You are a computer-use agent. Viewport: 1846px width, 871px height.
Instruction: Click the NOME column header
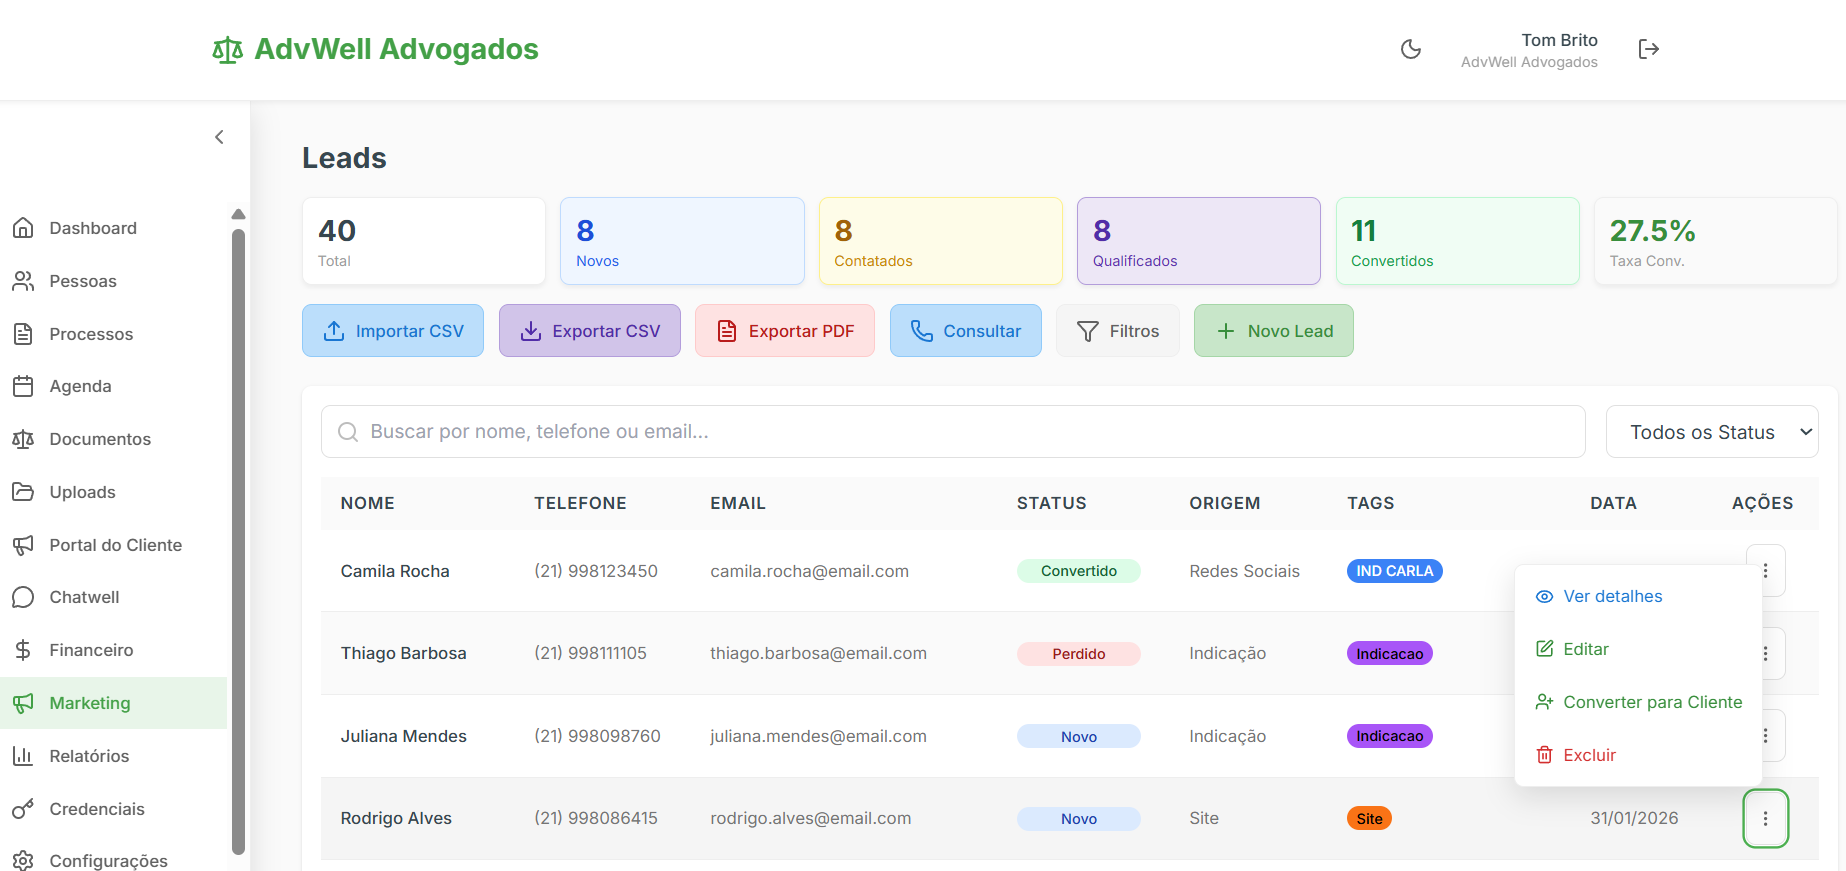(x=368, y=503)
